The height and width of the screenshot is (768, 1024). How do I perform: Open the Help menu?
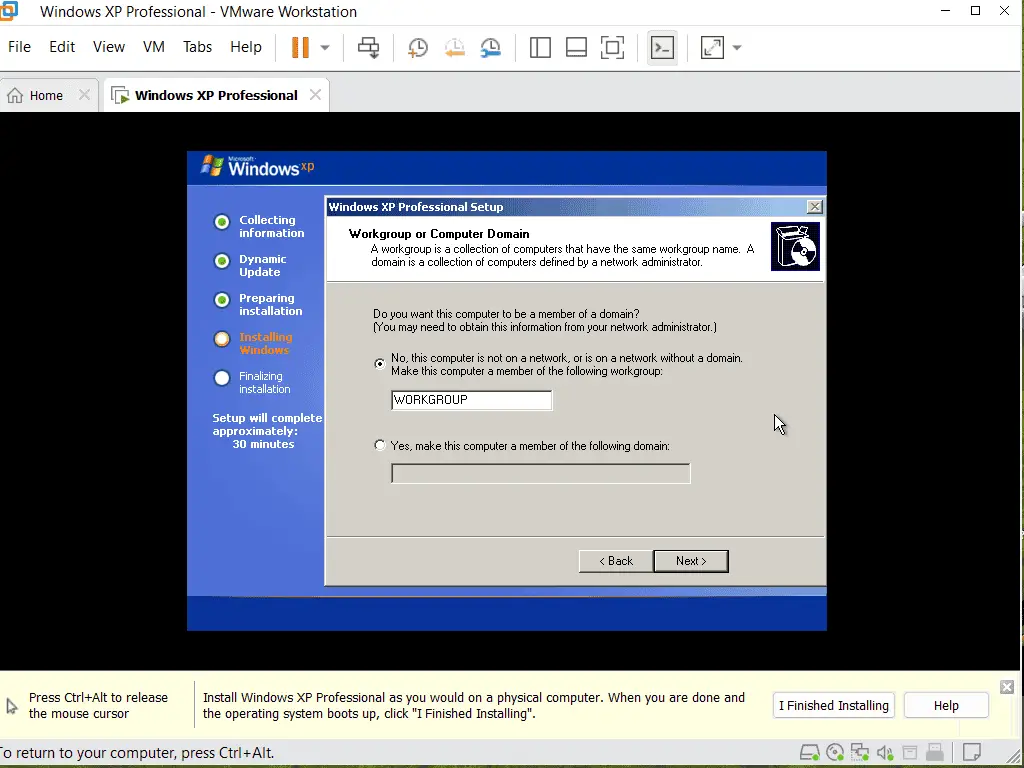point(246,47)
